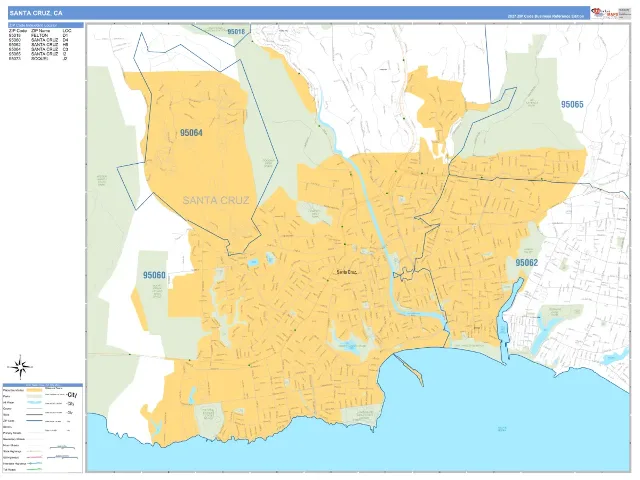
Task: Select the 95064 ZIP code label on map
Action: point(191,133)
